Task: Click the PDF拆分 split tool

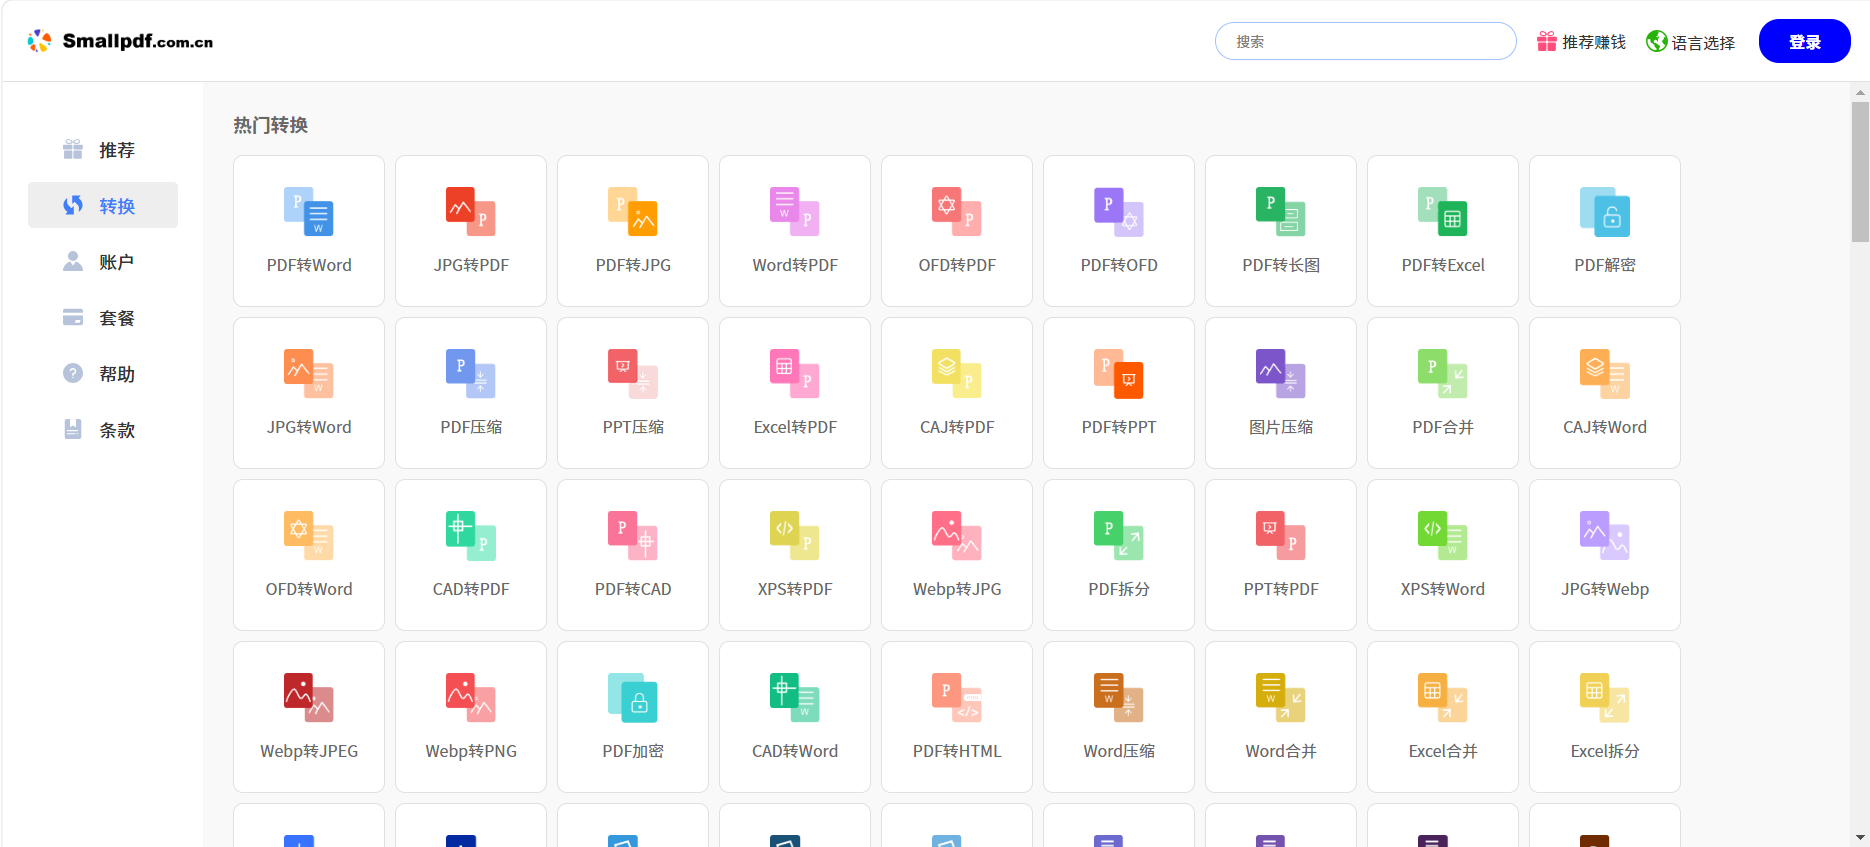Action: tap(1118, 555)
